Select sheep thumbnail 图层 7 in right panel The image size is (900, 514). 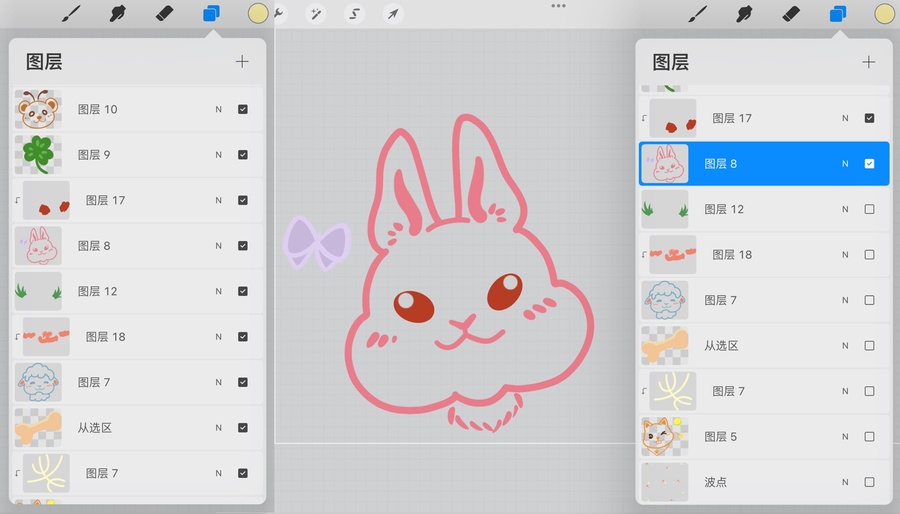point(665,300)
